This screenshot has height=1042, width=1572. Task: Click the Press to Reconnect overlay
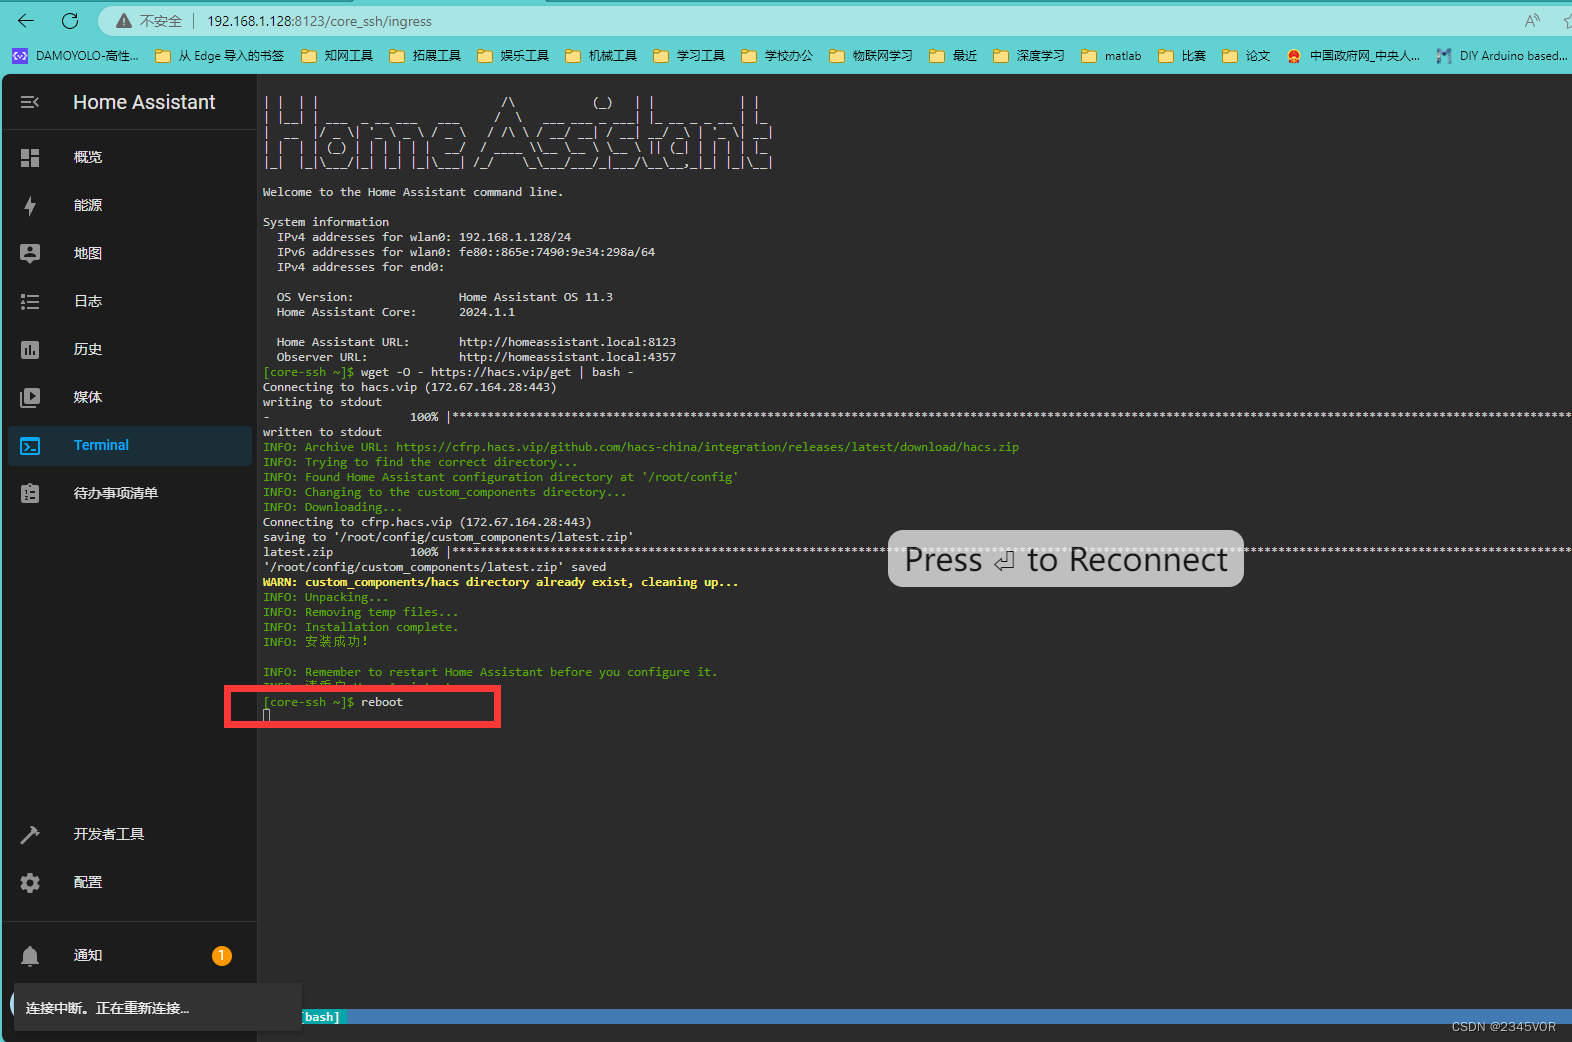pos(1066,559)
